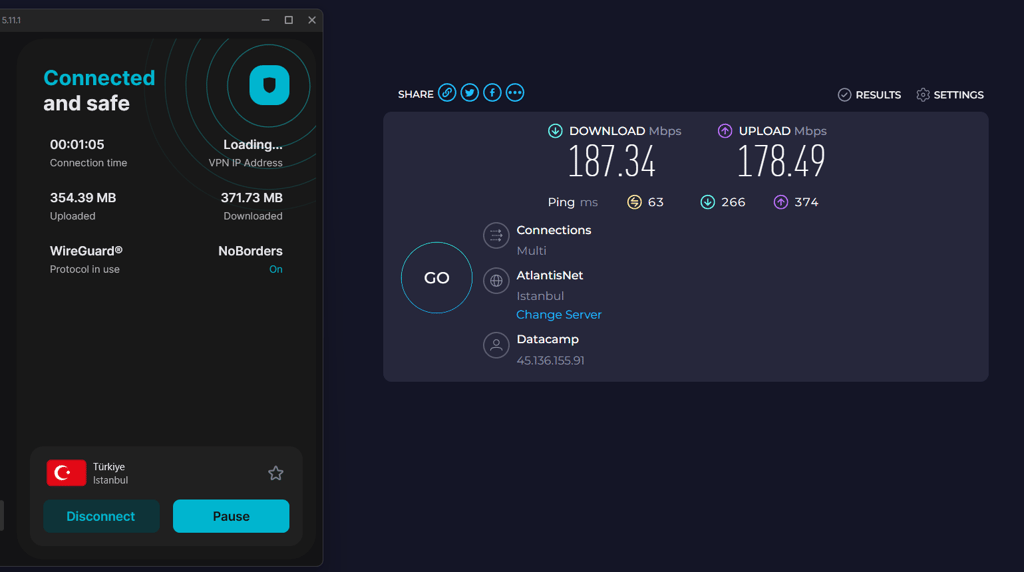Minimize the VPN window
The image size is (1024, 572).
[265, 20]
